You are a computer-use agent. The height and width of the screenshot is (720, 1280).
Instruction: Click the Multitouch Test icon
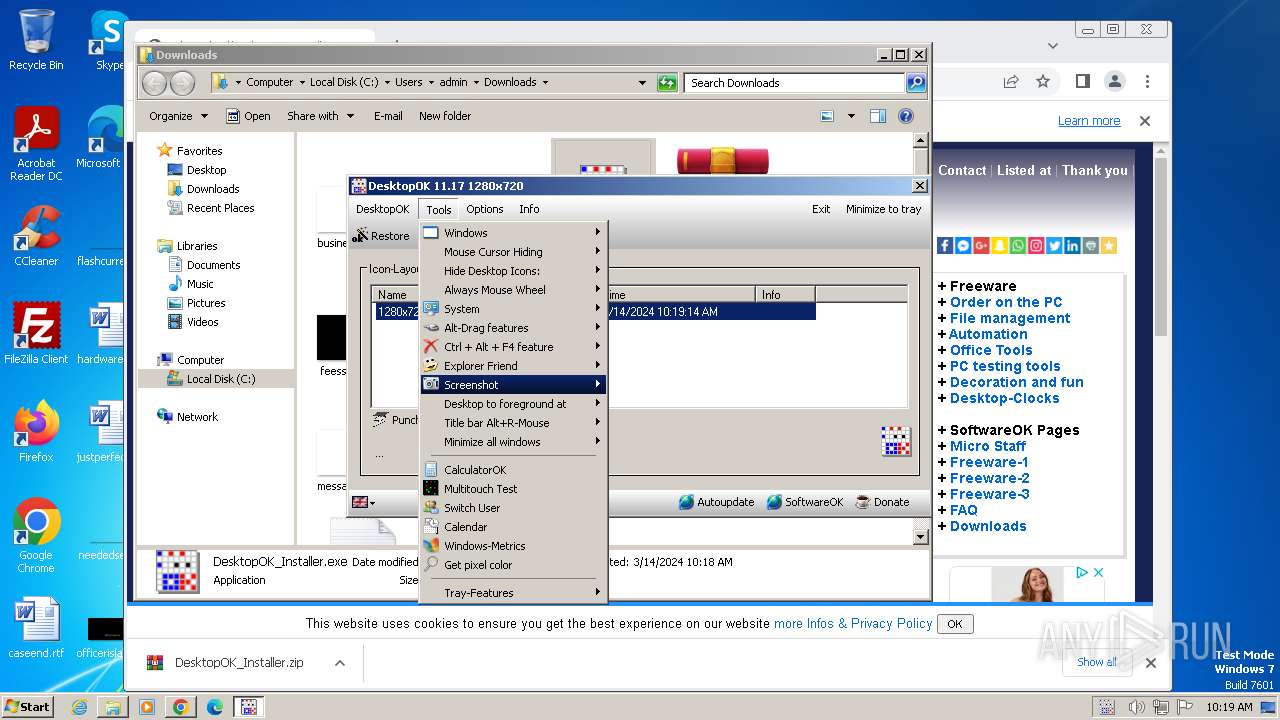pos(431,489)
